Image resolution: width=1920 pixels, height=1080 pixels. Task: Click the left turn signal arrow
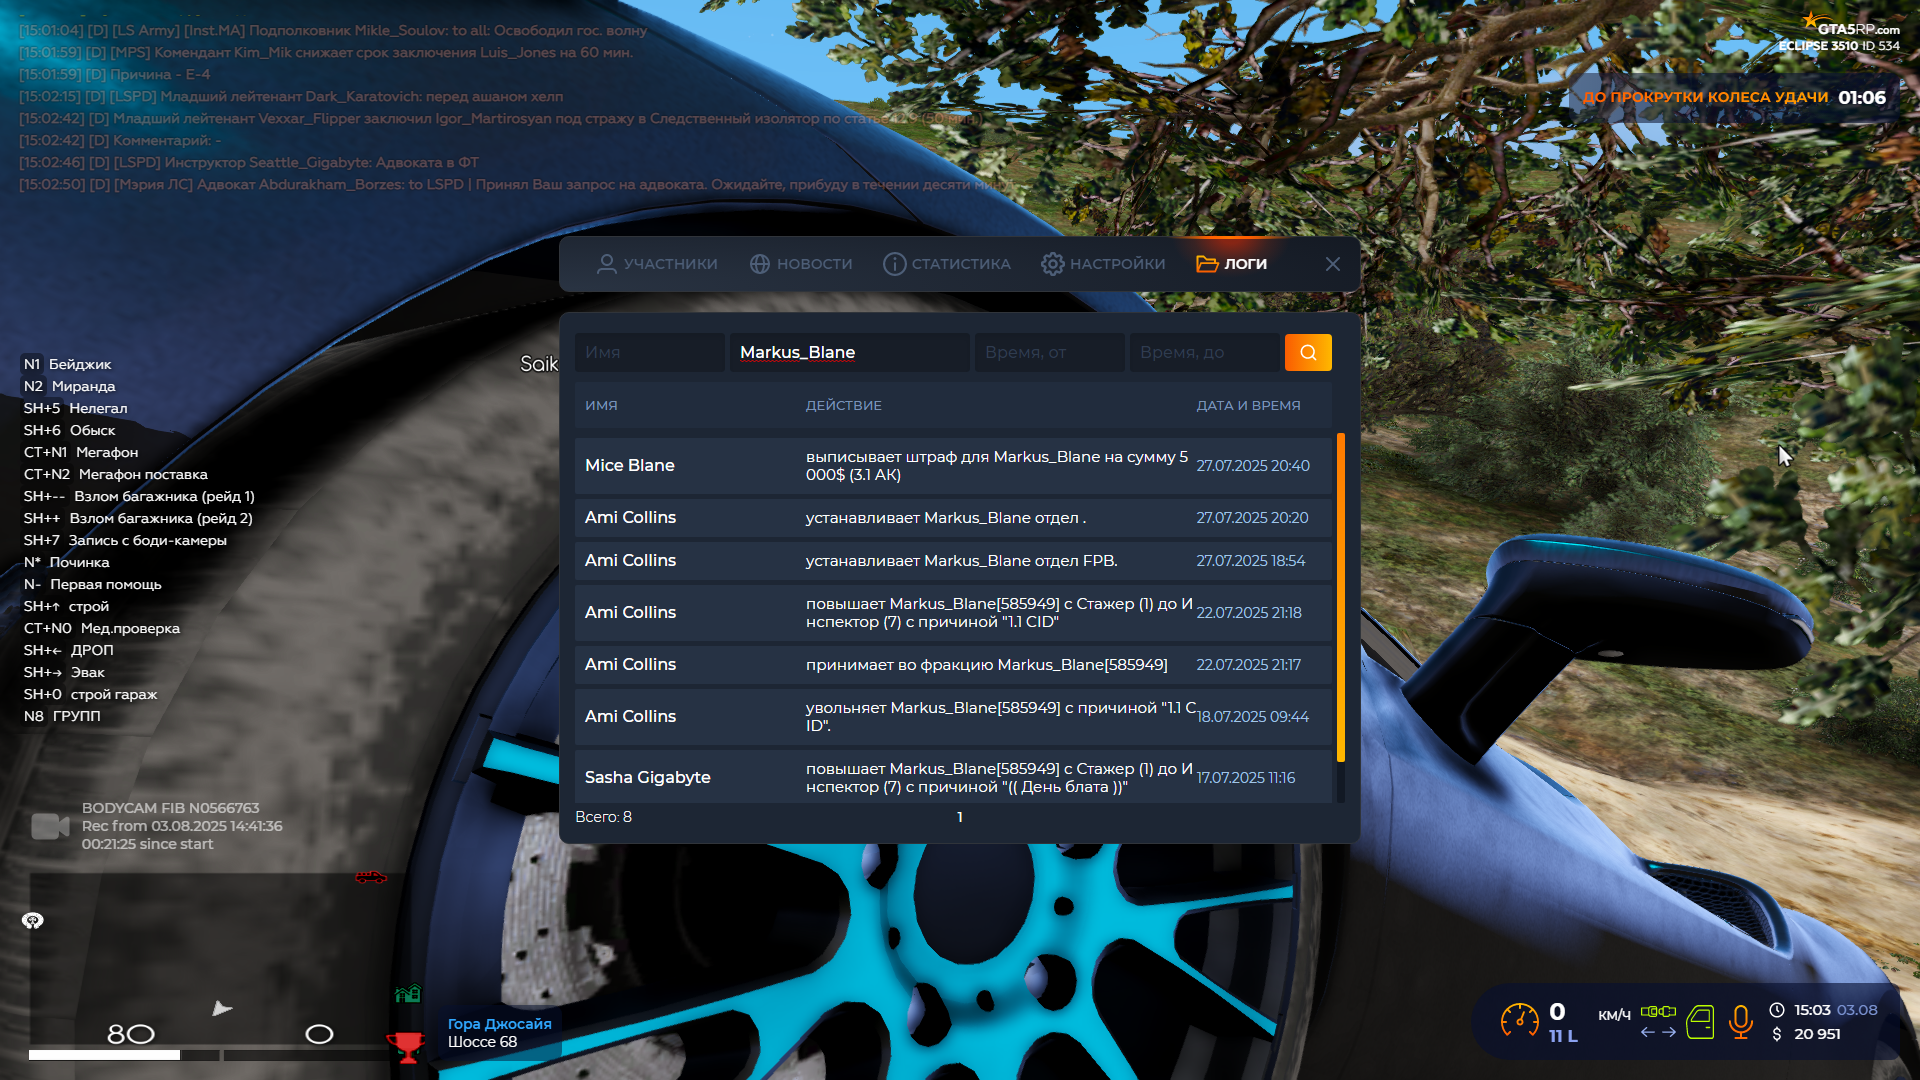point(1648,1032)
